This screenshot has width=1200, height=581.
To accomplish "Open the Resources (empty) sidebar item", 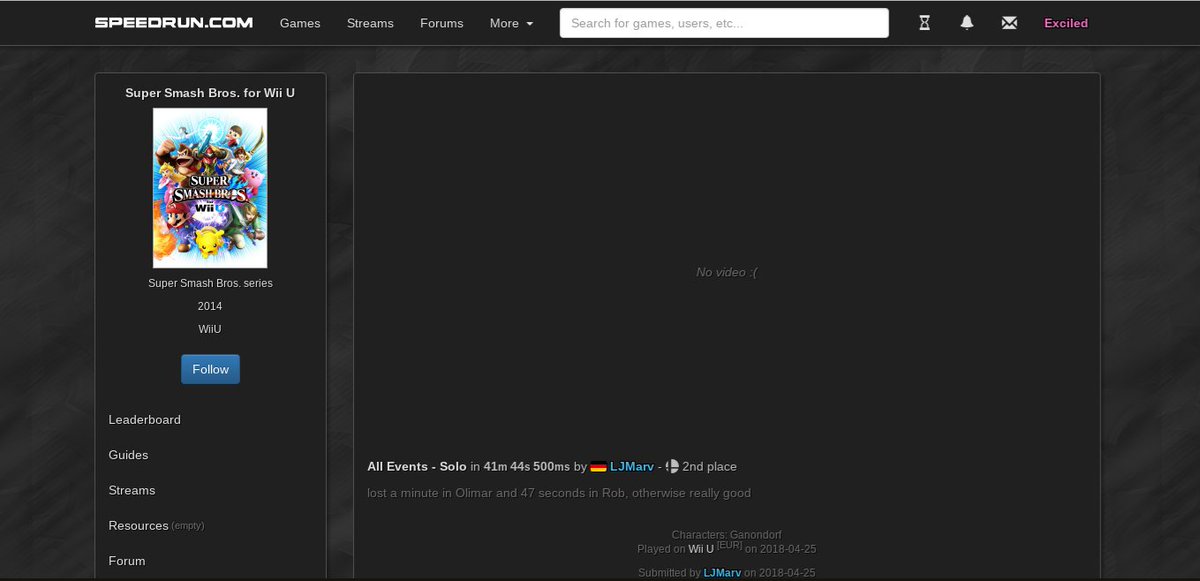I will click(x=156, y=526).
